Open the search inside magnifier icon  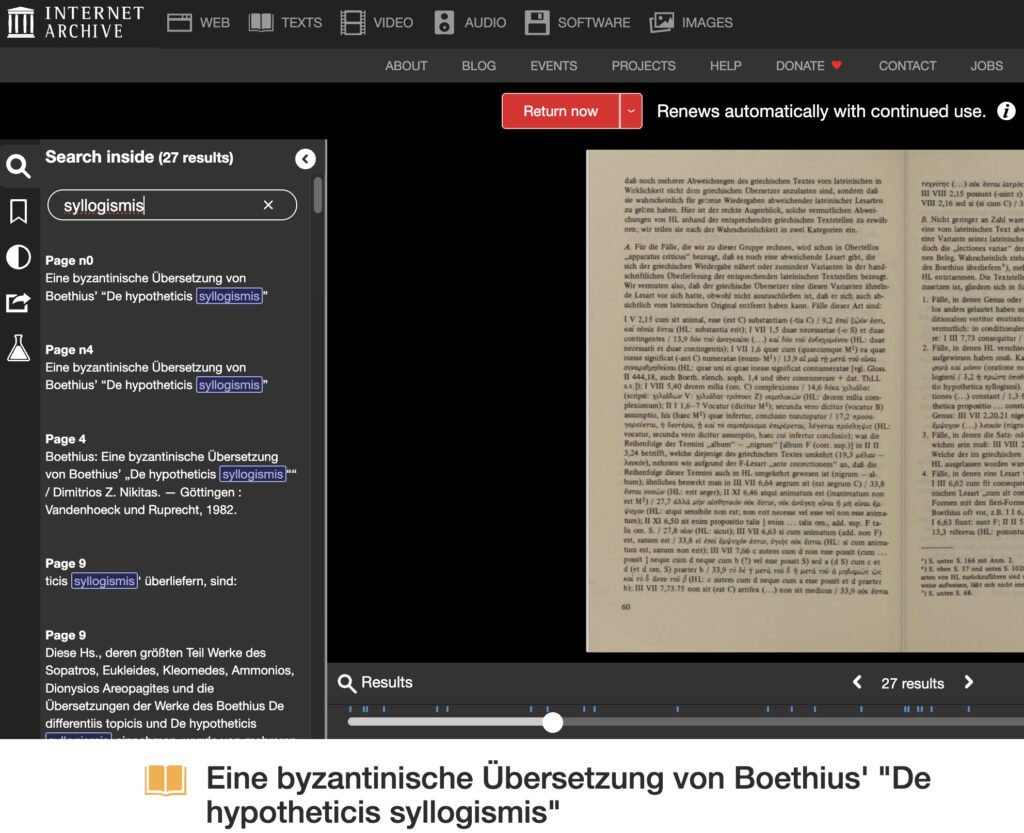click(18, 166)
